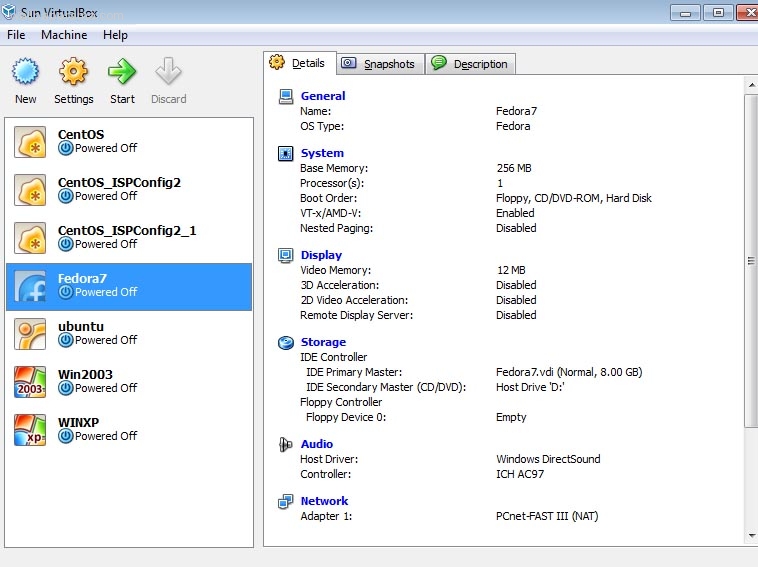Click the details pane scrollbar thumb
758x567 pixels.
click(751, 261)
